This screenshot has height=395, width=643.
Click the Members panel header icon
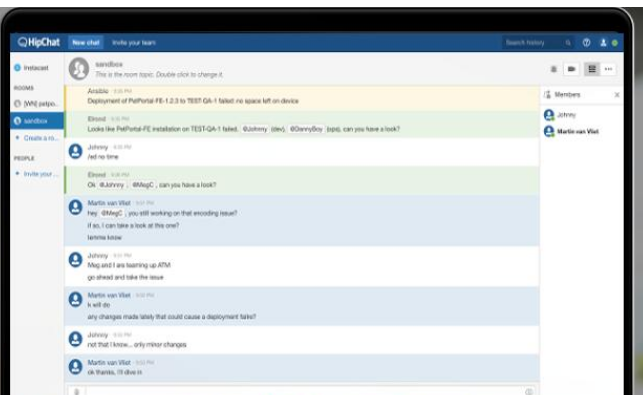tap(547, 95)
